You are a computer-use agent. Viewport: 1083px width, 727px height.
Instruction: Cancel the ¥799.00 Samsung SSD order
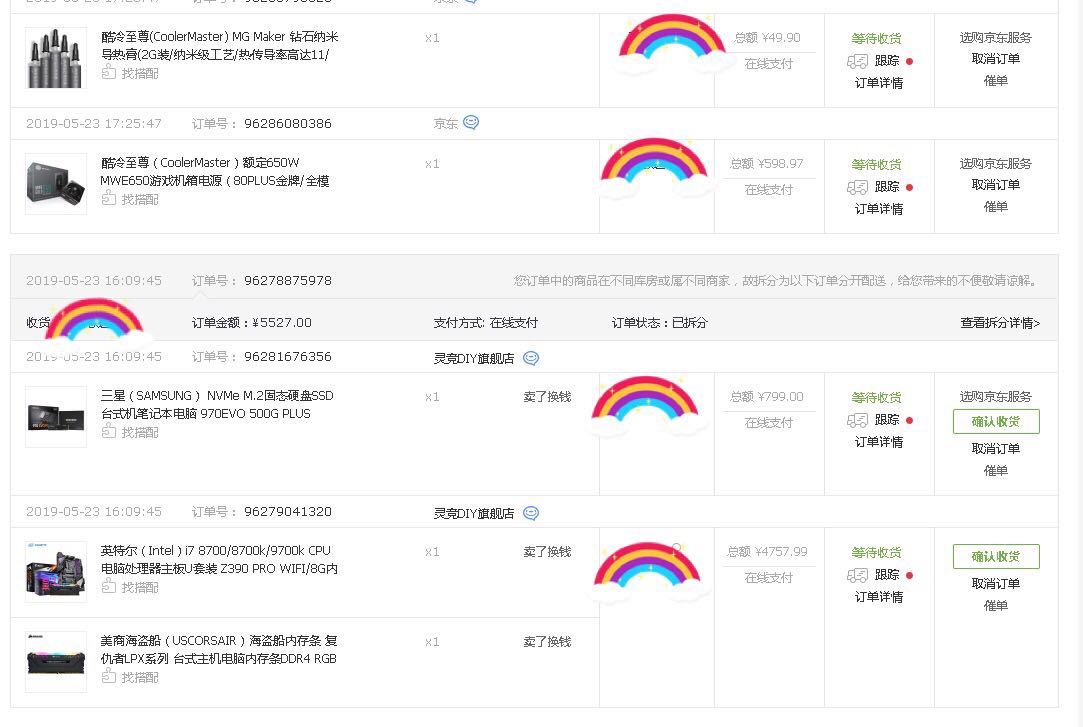click(996, 448)
